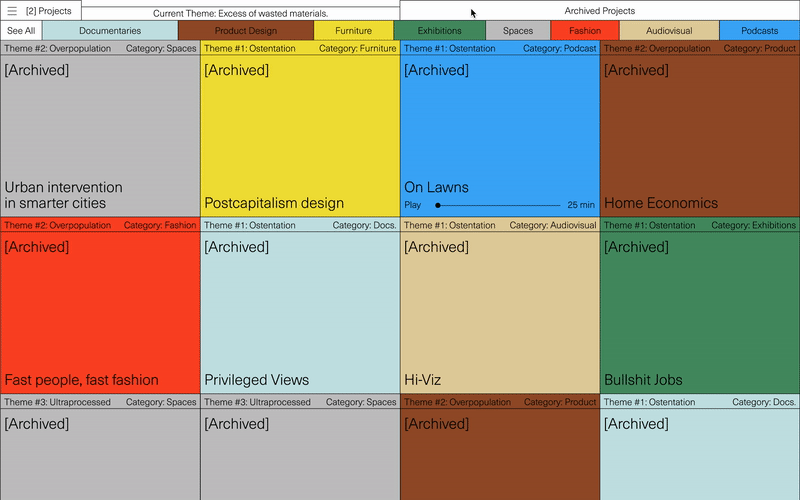Click Theme #2: Overpopulation on Home Economics card
Screen dimensions: 800x500
657,48
